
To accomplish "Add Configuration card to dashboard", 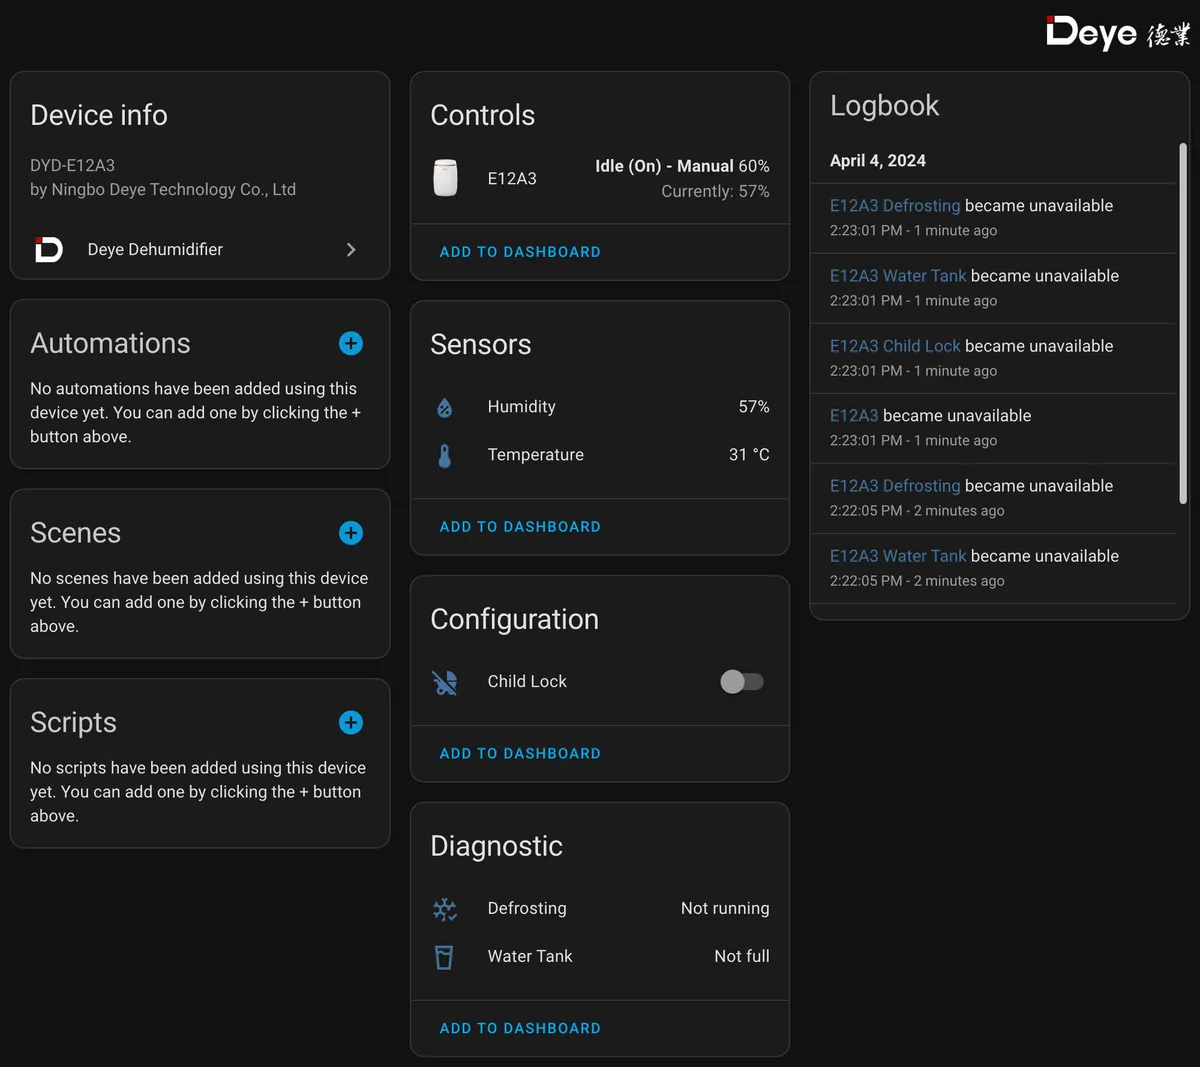I will 520,754.
